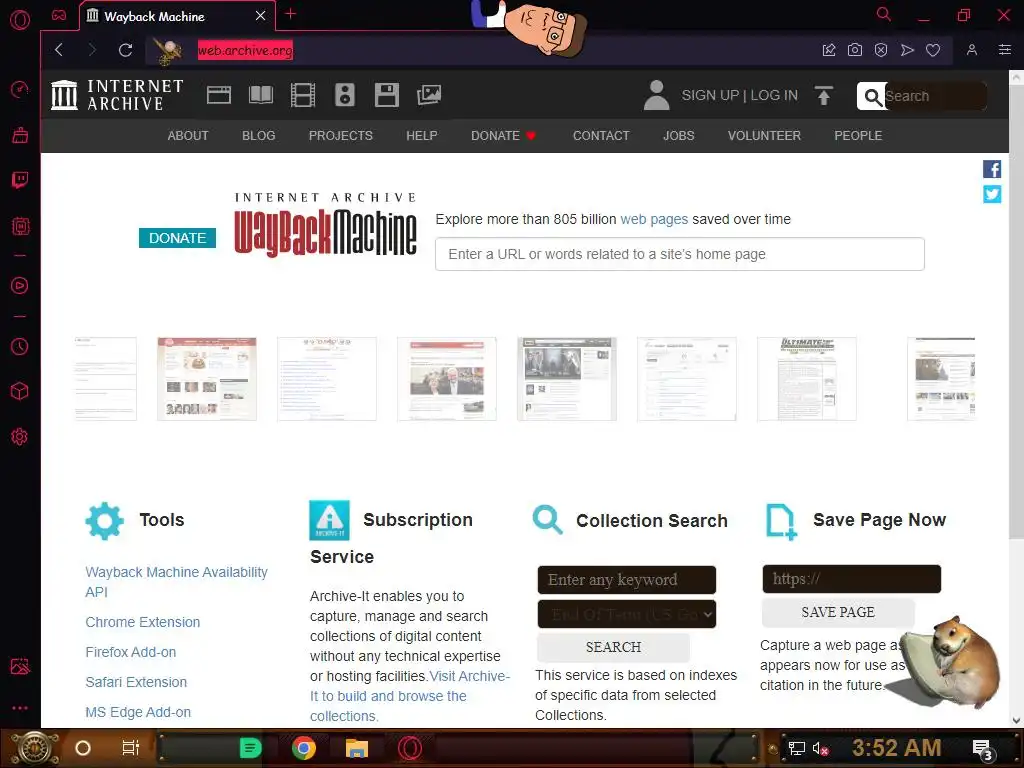1024x768 pixels.
Task: Bookmark the page with the heart icon
Action: pos(933,50)
